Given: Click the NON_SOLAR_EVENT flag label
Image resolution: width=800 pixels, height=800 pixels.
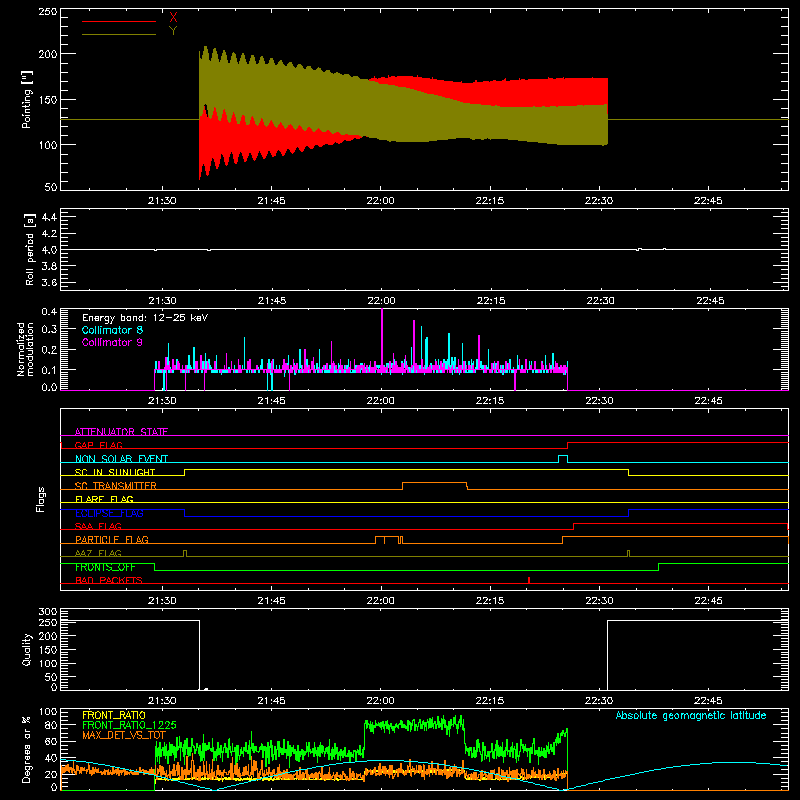Looking at the screenshot, I should (121, 459).
